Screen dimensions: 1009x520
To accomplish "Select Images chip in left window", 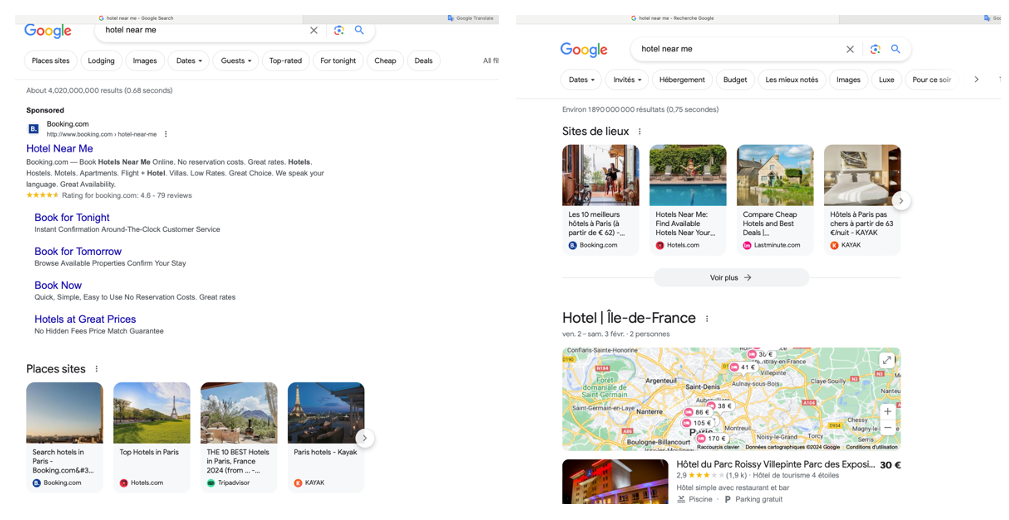I will [x=145, y=60].
